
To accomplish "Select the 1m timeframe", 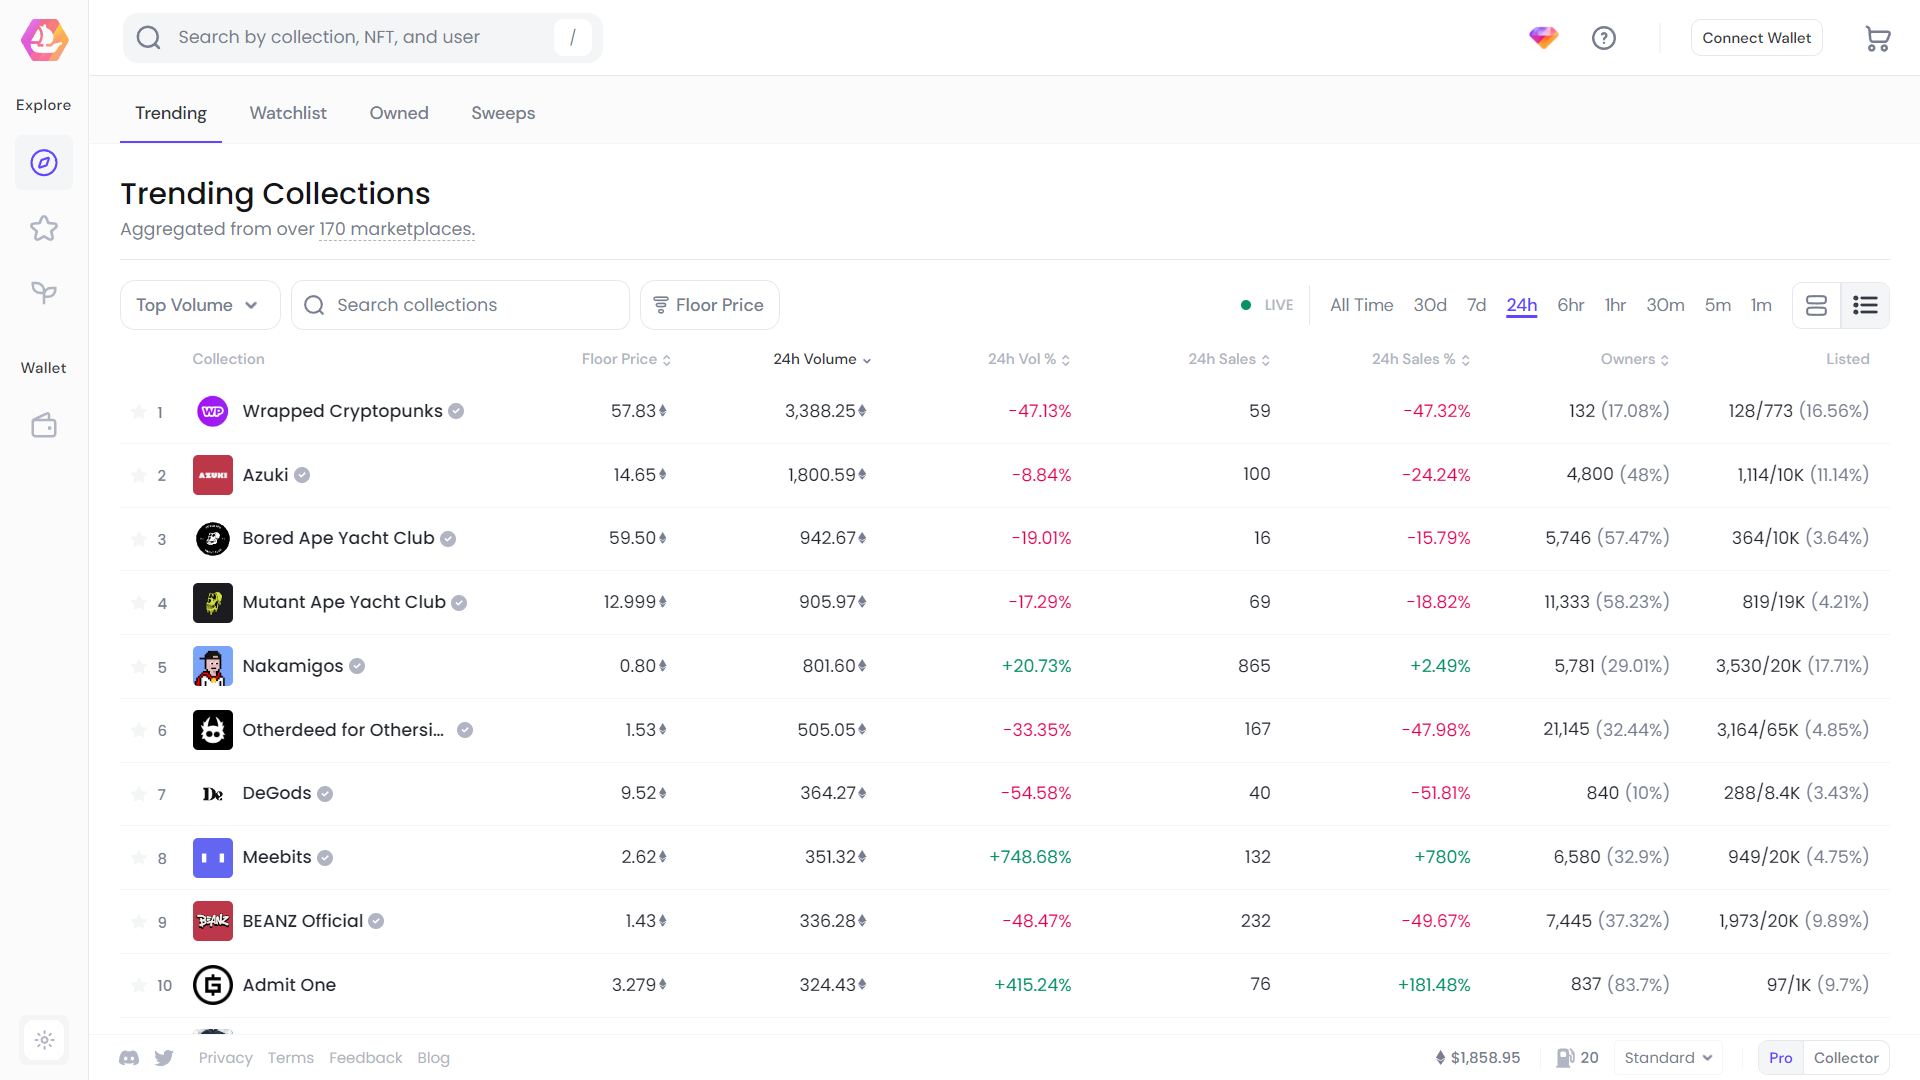I will [x=1761, y=305].
